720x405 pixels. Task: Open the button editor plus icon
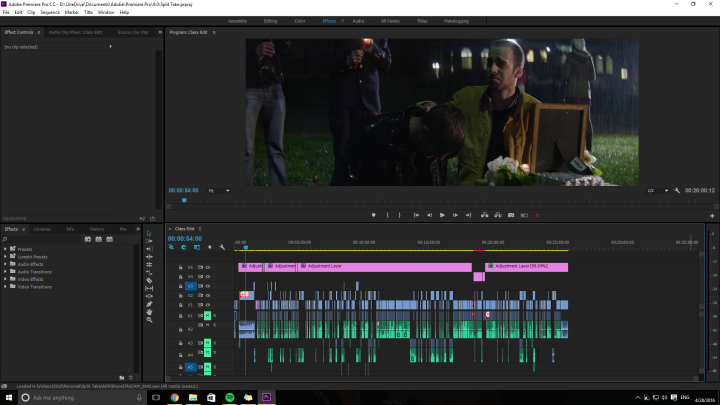pos(712,215)
